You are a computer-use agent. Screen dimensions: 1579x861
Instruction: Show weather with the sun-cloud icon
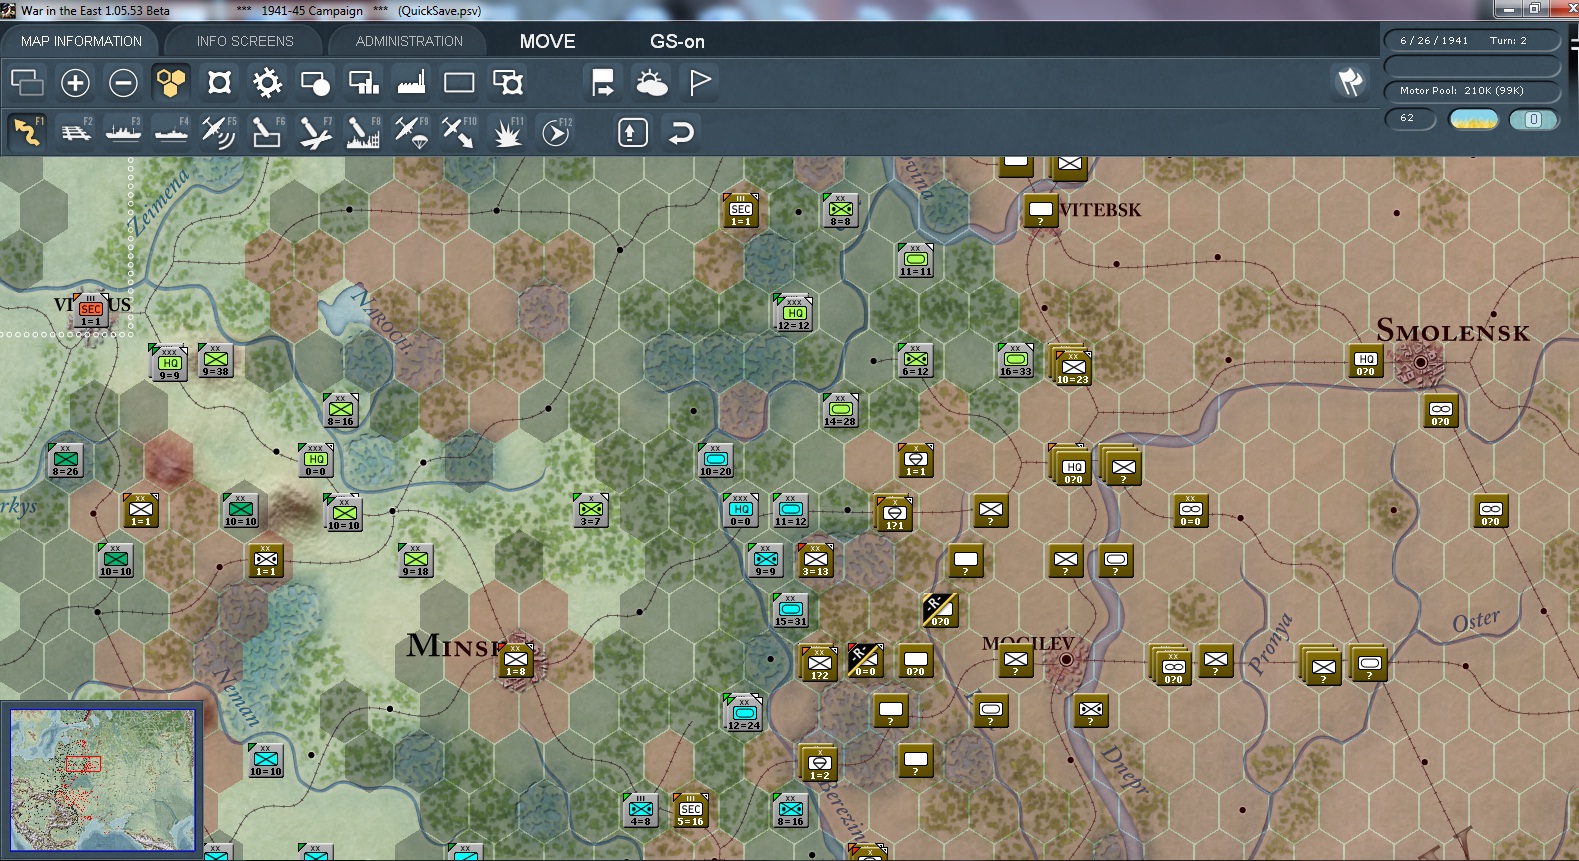pos(651,82)
